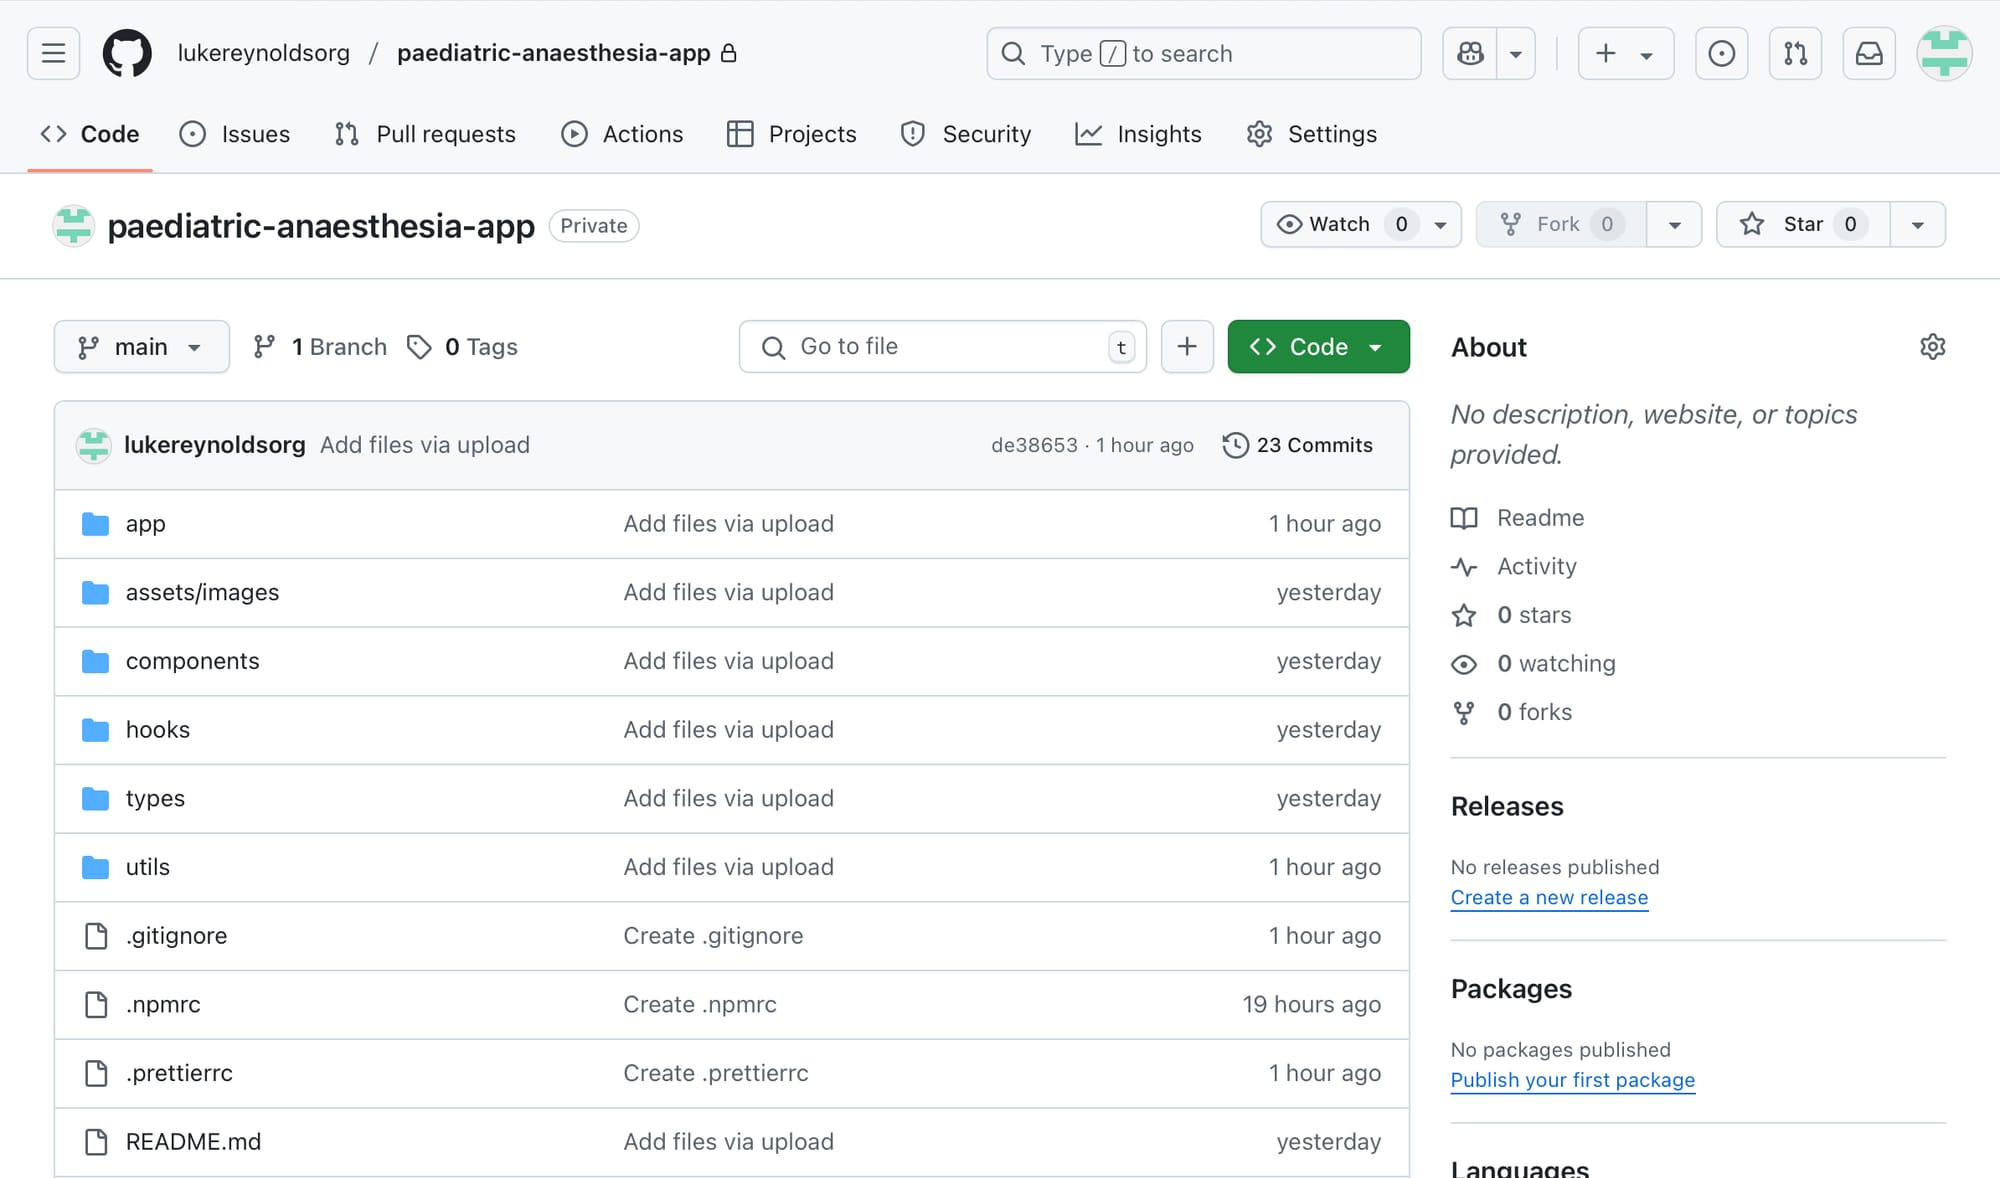Viewport: 2000px width, 1178px height.
Task: Open the notifications inbox icon
Action: pos(1868,53)
